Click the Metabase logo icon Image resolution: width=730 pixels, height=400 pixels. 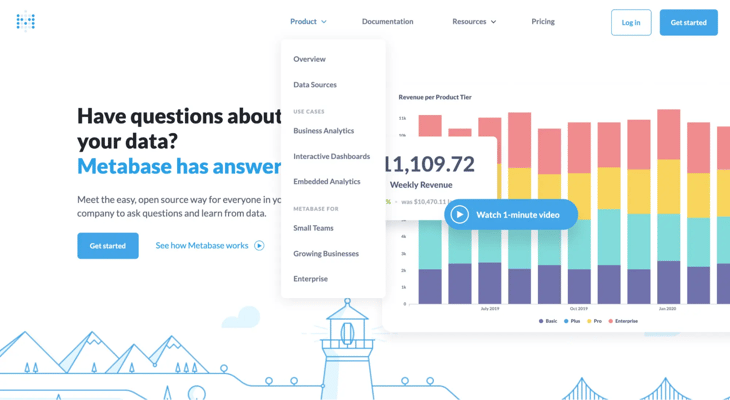(26, 21)
